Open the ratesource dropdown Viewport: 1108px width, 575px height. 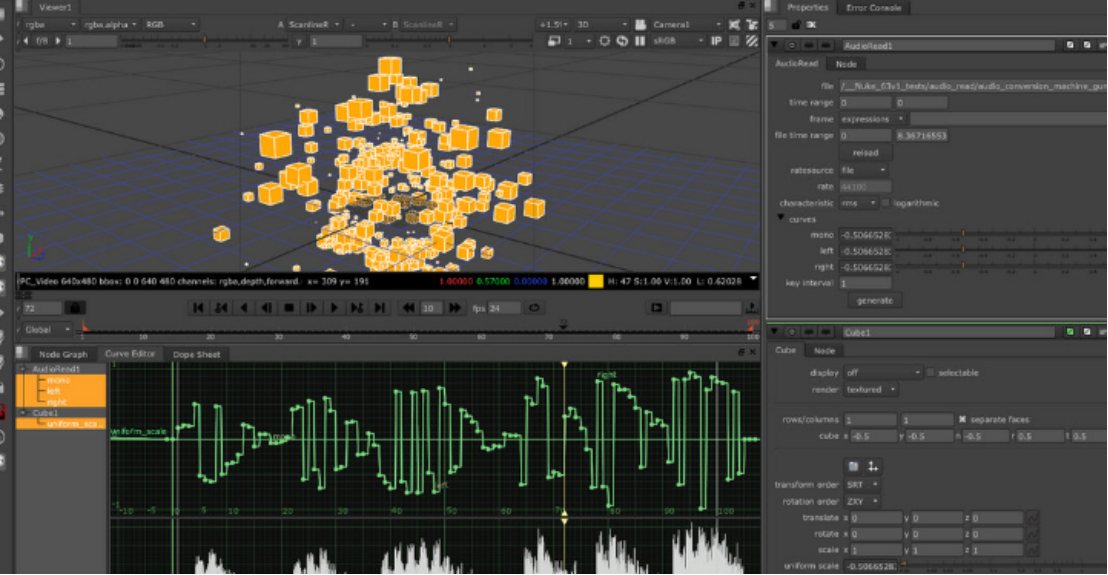pyautogui.click(x=864, y=170)
